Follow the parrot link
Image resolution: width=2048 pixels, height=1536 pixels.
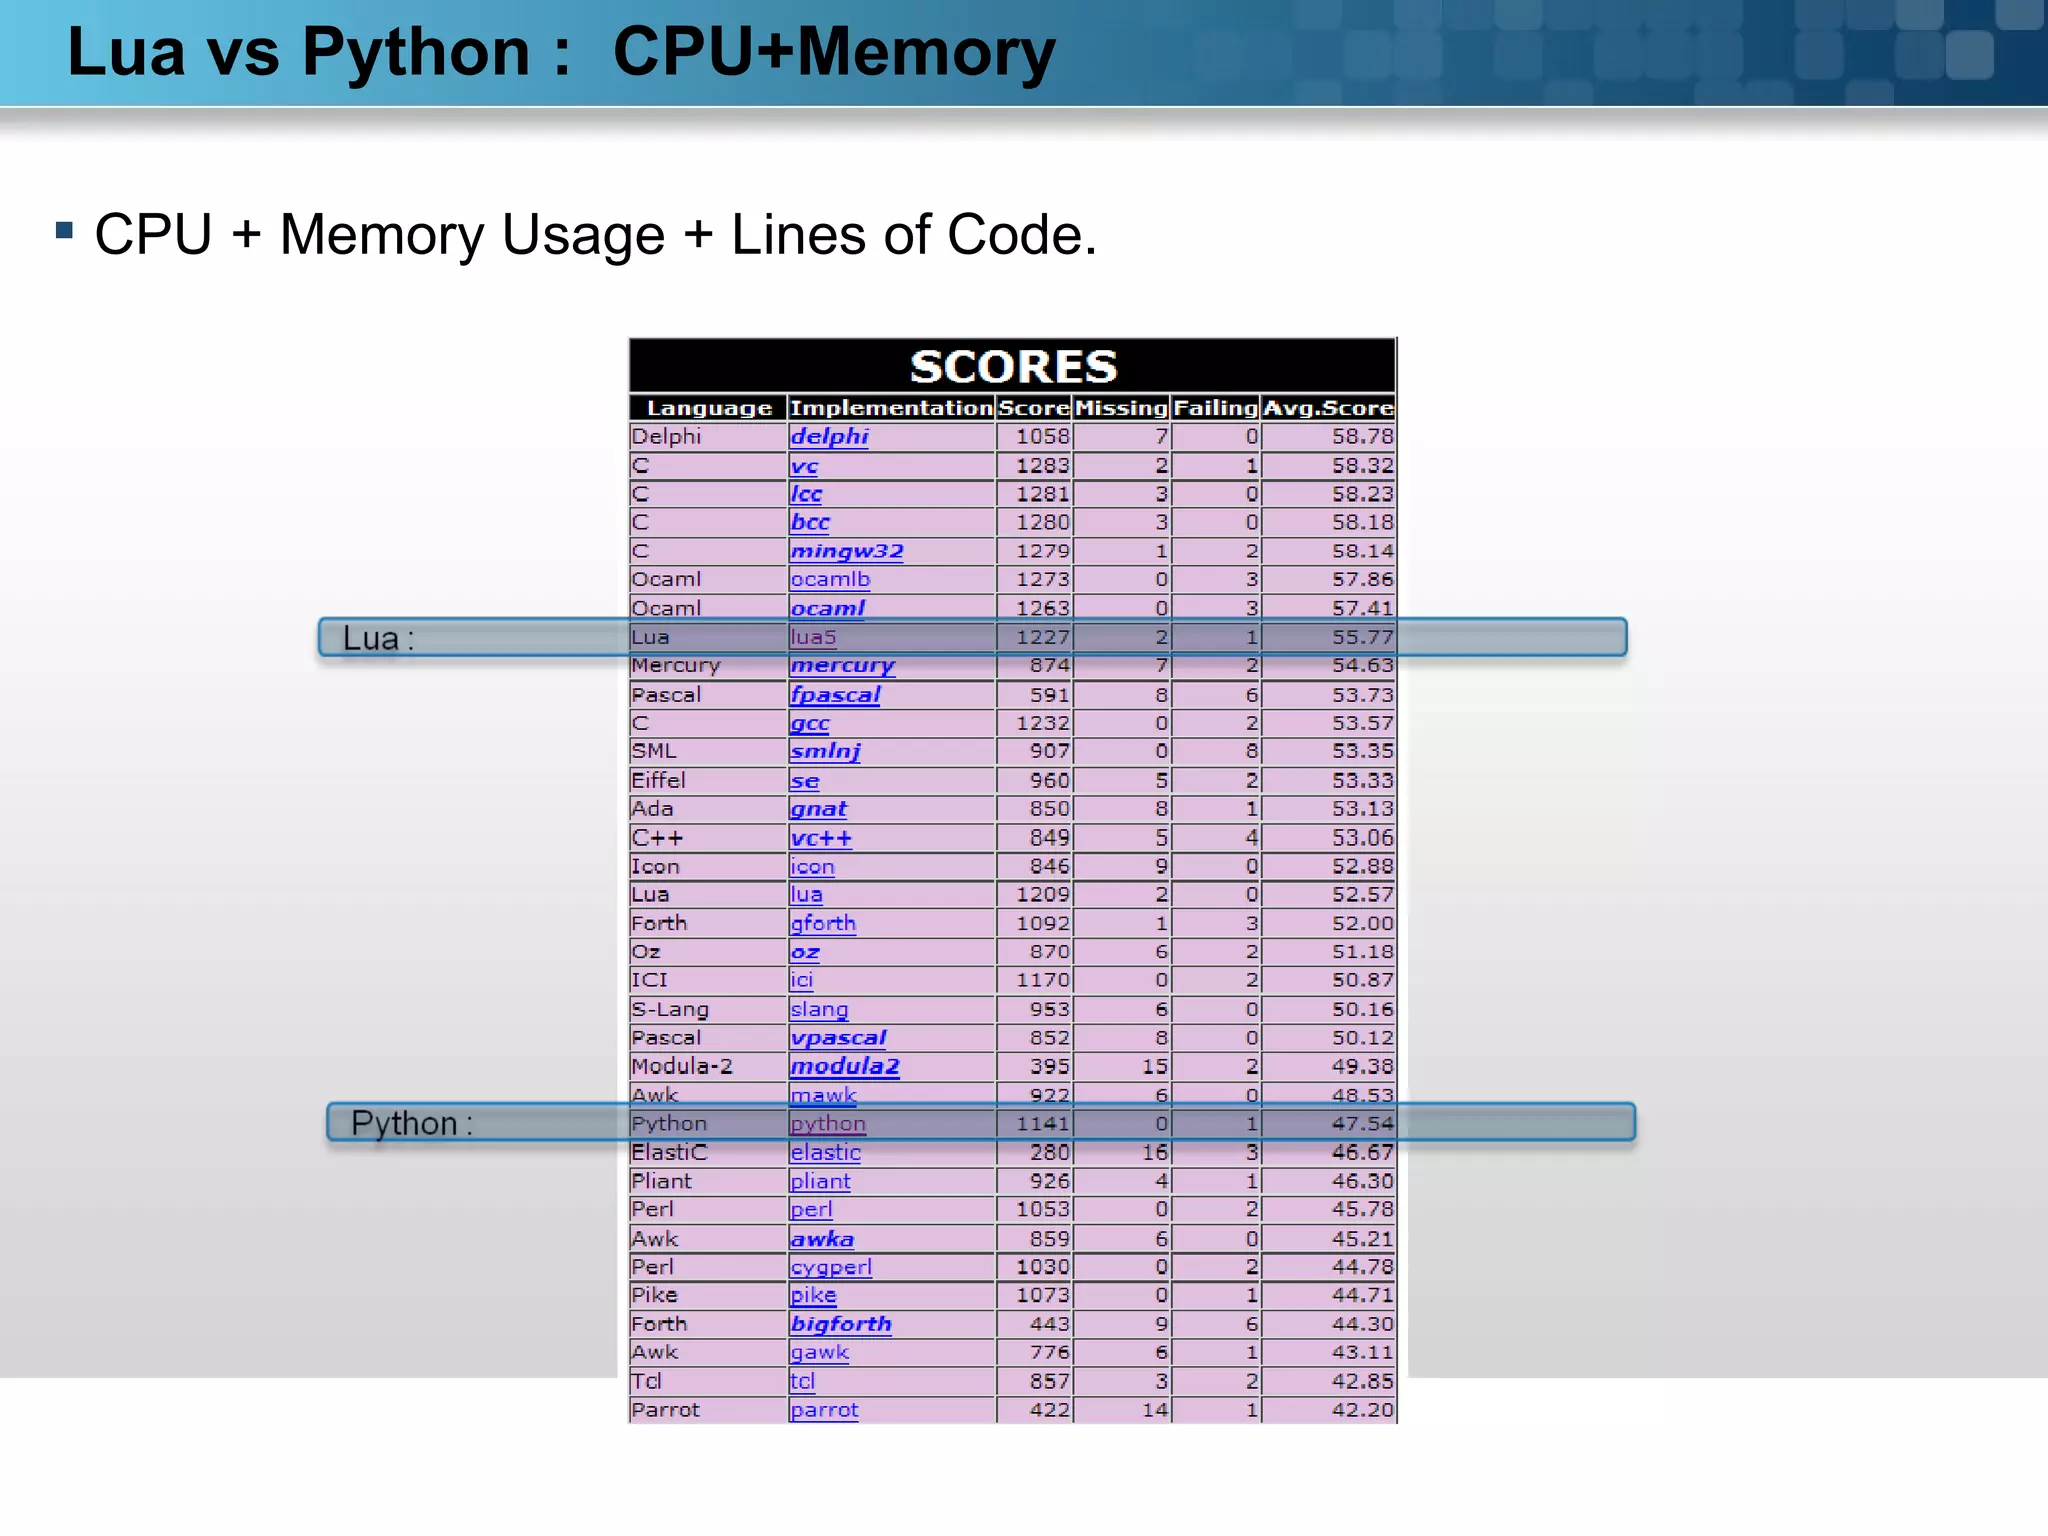824,1410
